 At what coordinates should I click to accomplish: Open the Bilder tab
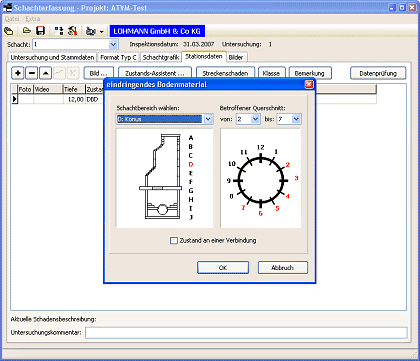pos(236,57)
